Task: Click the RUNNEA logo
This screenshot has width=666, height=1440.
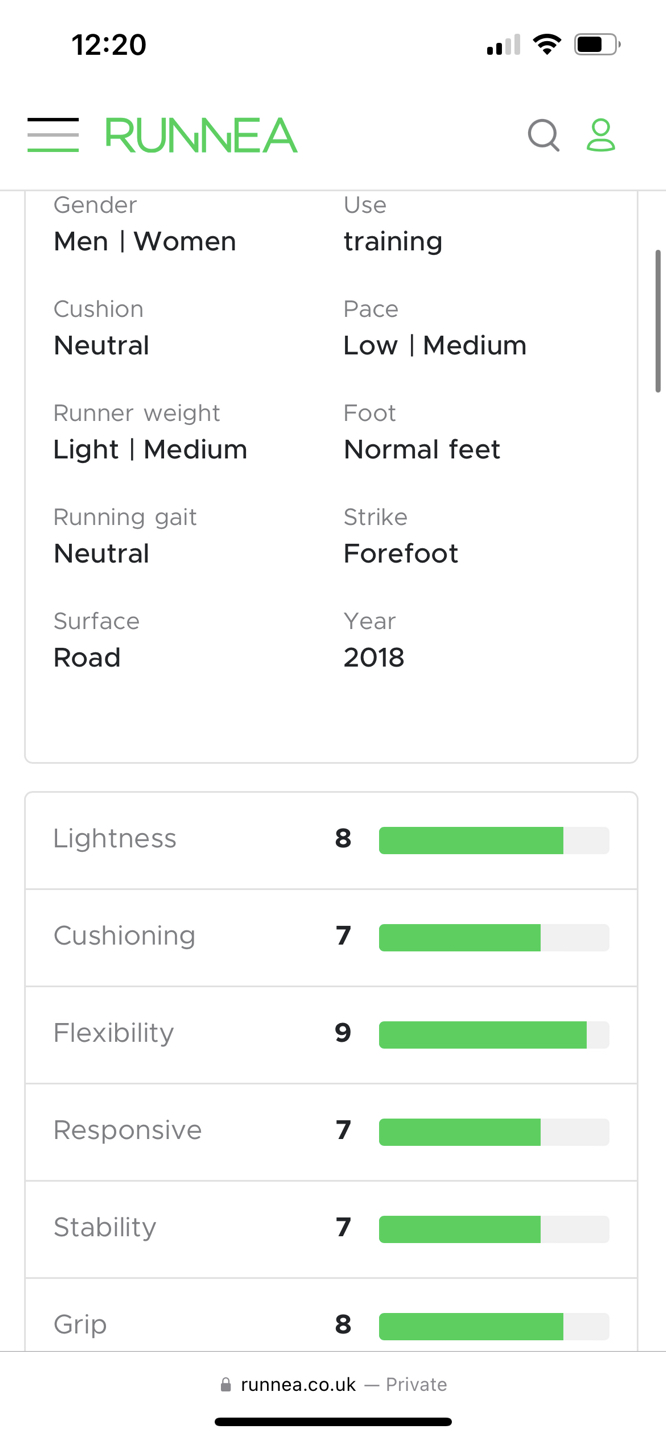Action: 201,135
